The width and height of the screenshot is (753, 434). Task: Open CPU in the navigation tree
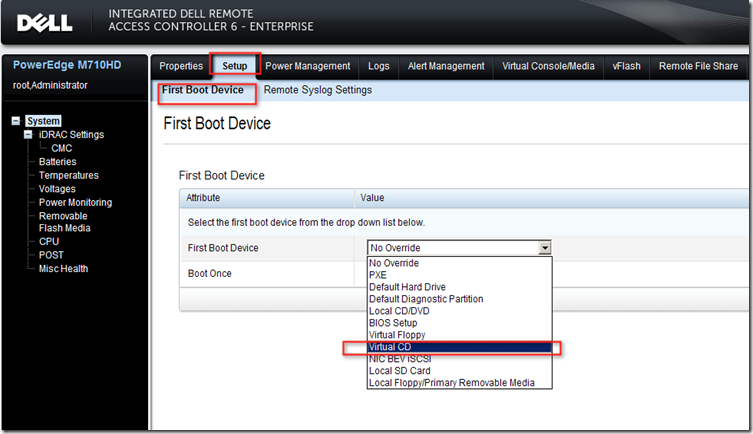tap(49, 241)
